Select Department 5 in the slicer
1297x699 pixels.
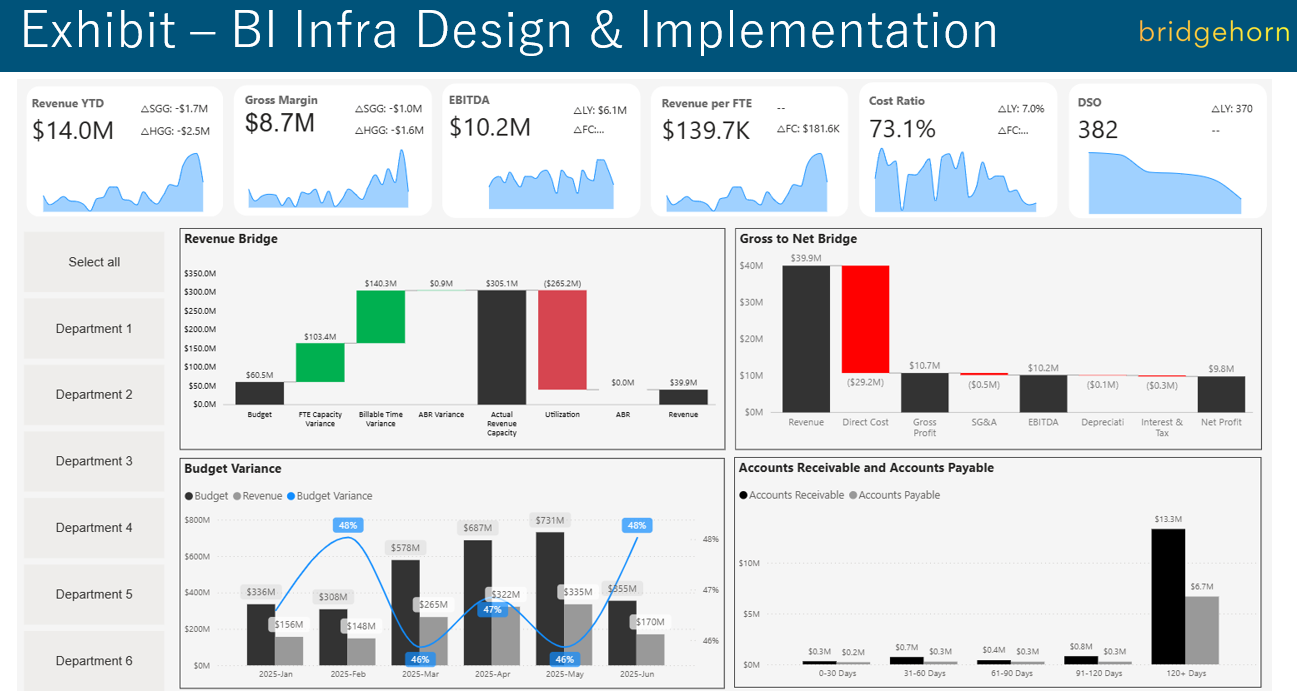pyautogui.click(x=94, y=594)
